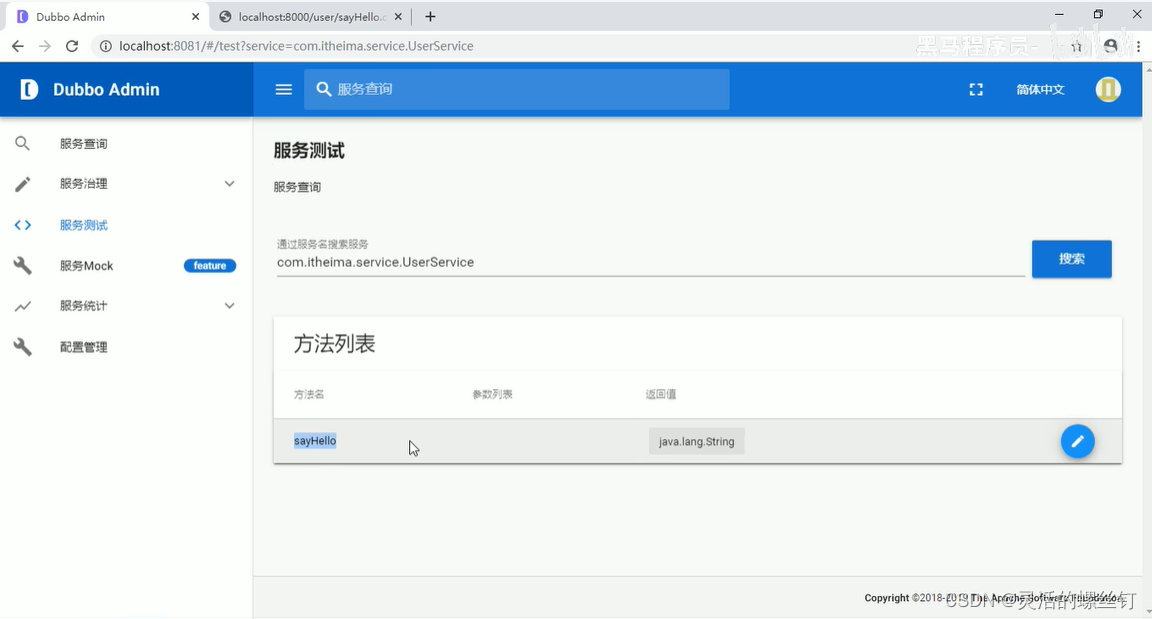Enable fullscreen mode
Image resolution: width=1152 pixels, height=619 pixels.
coord(976,89)
